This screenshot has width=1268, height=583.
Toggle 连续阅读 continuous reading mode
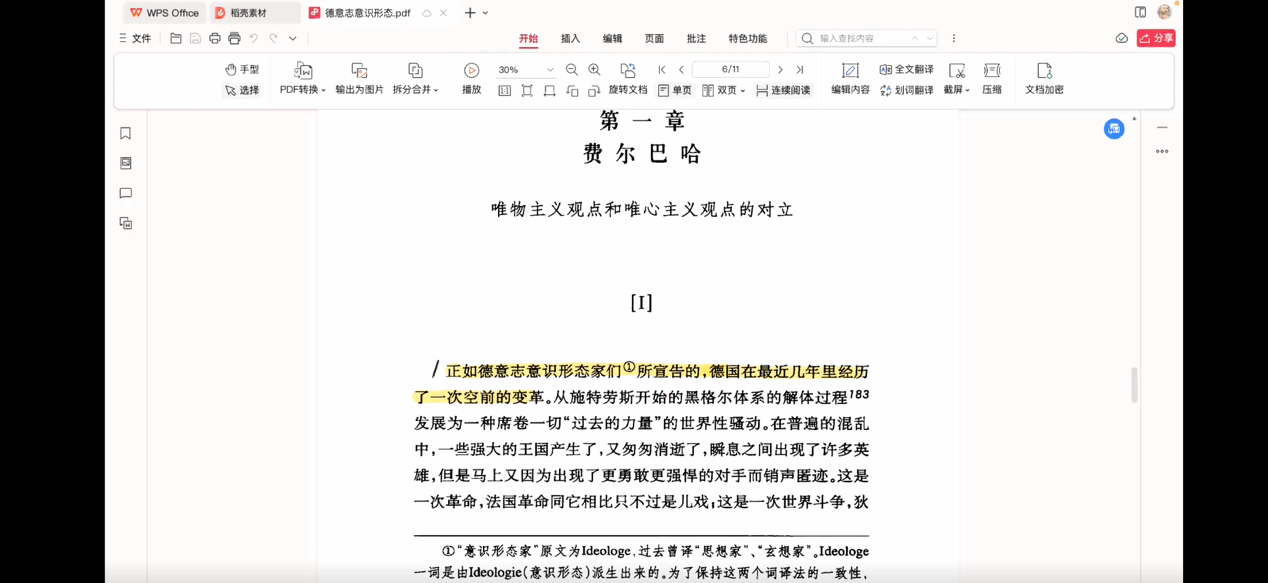coord(783,91)
